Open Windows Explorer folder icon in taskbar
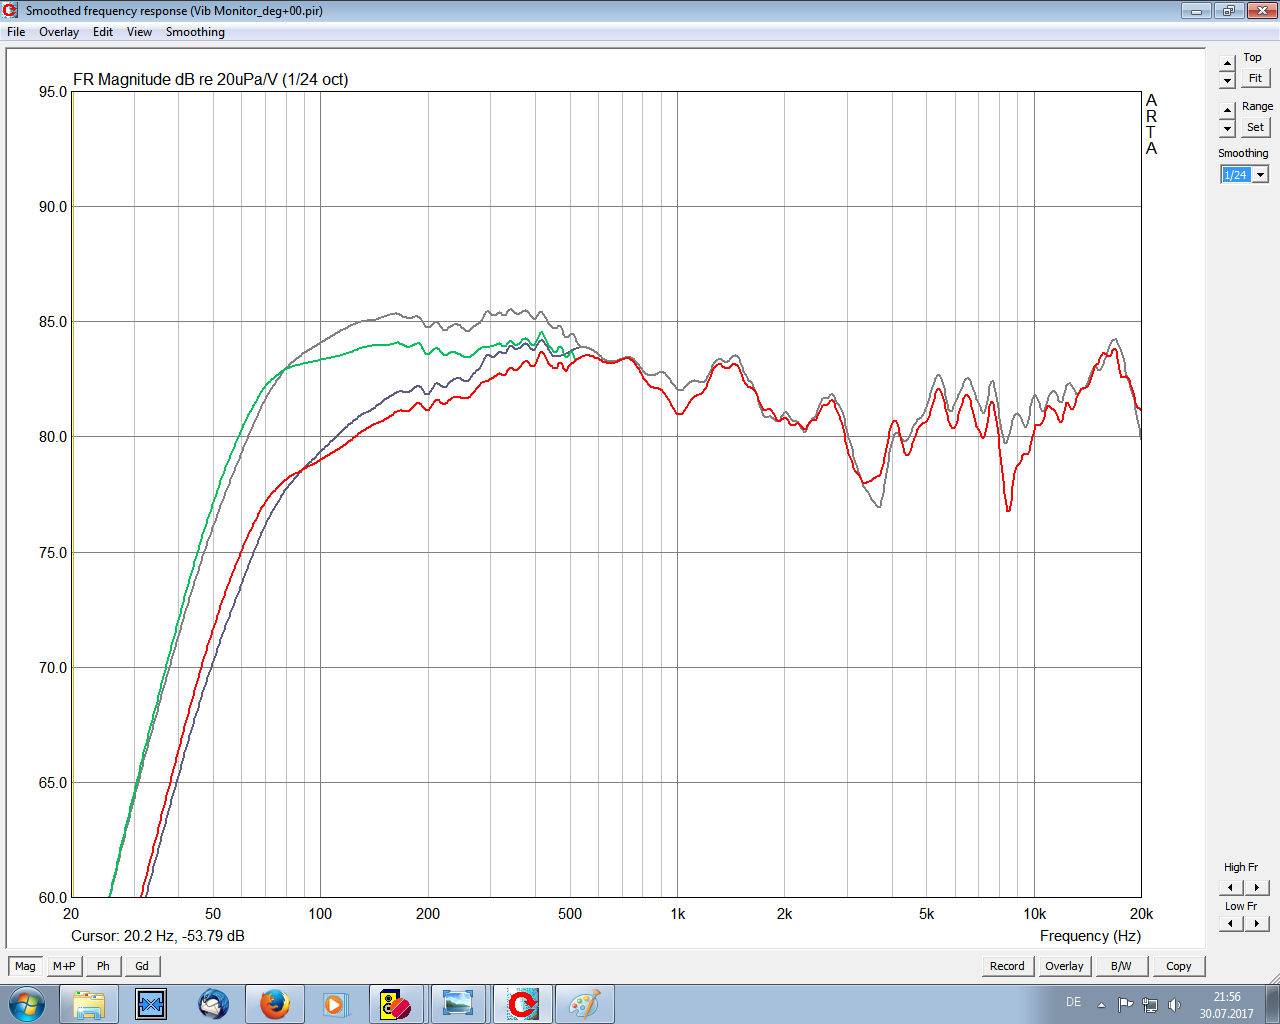 point(89,1004)
